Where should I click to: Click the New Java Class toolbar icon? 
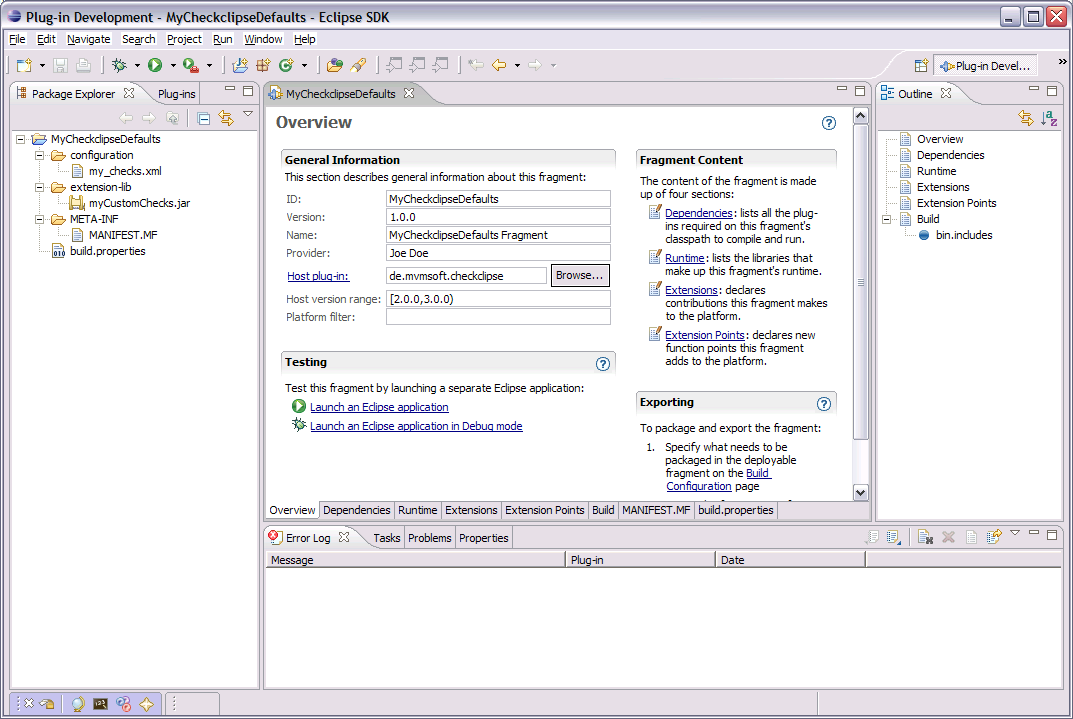[286, 65]
